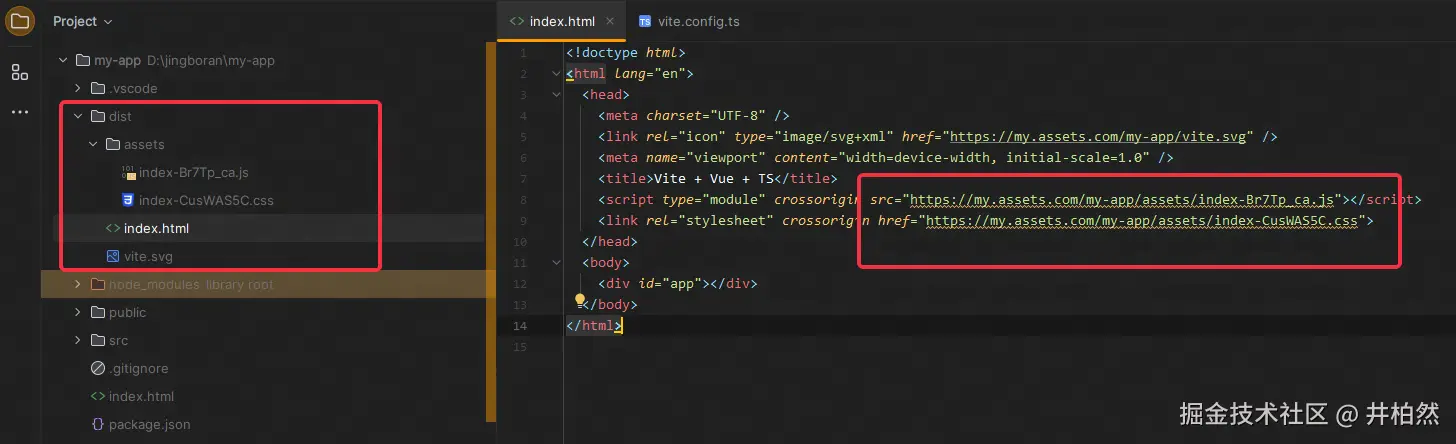Collapse the my-app root folder

point(62,60)
